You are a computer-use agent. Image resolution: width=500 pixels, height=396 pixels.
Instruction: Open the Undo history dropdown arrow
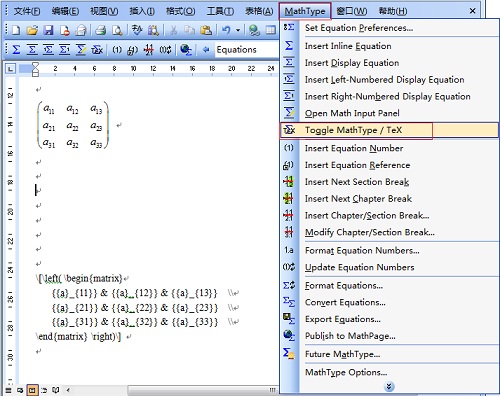238,31
